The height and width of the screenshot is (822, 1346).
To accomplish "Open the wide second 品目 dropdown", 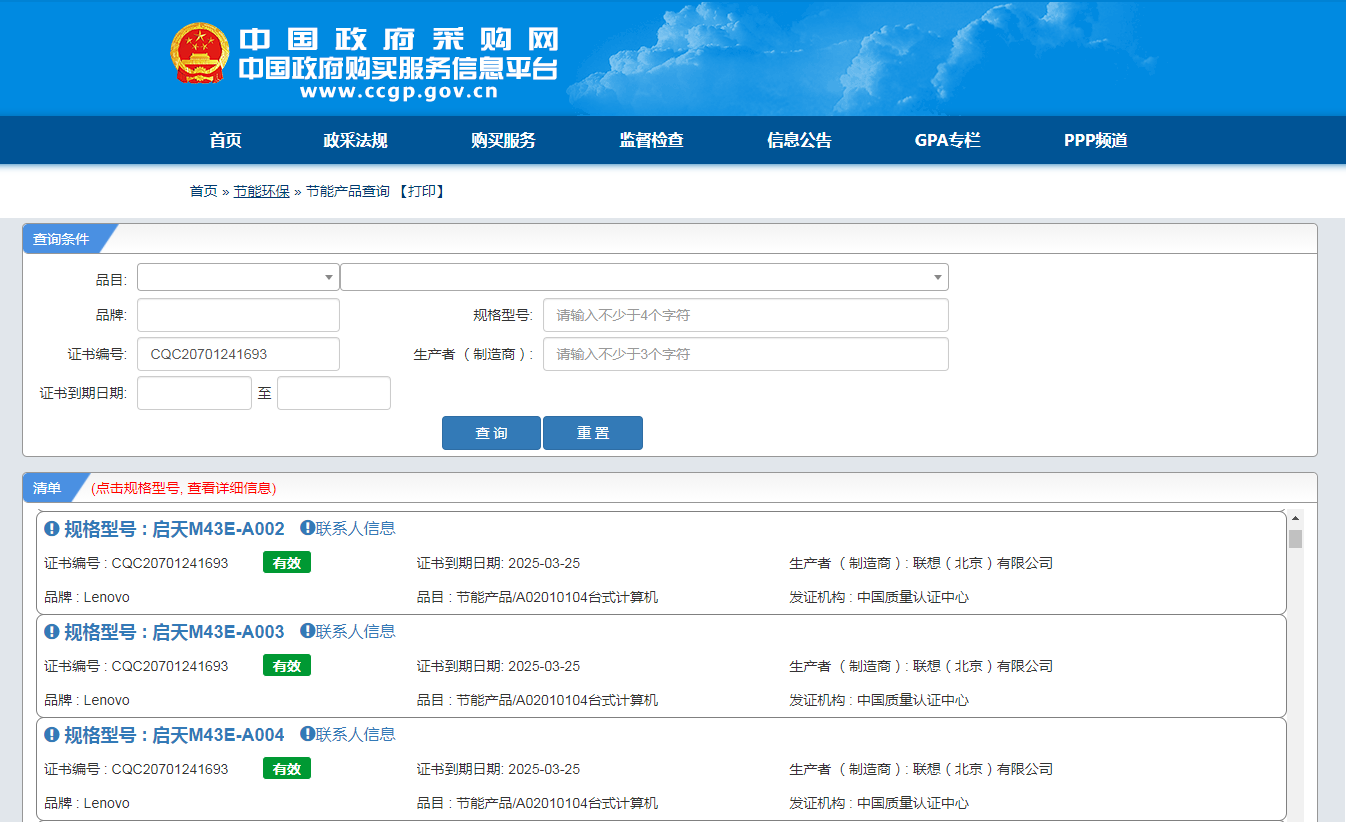I will point(644,277).
